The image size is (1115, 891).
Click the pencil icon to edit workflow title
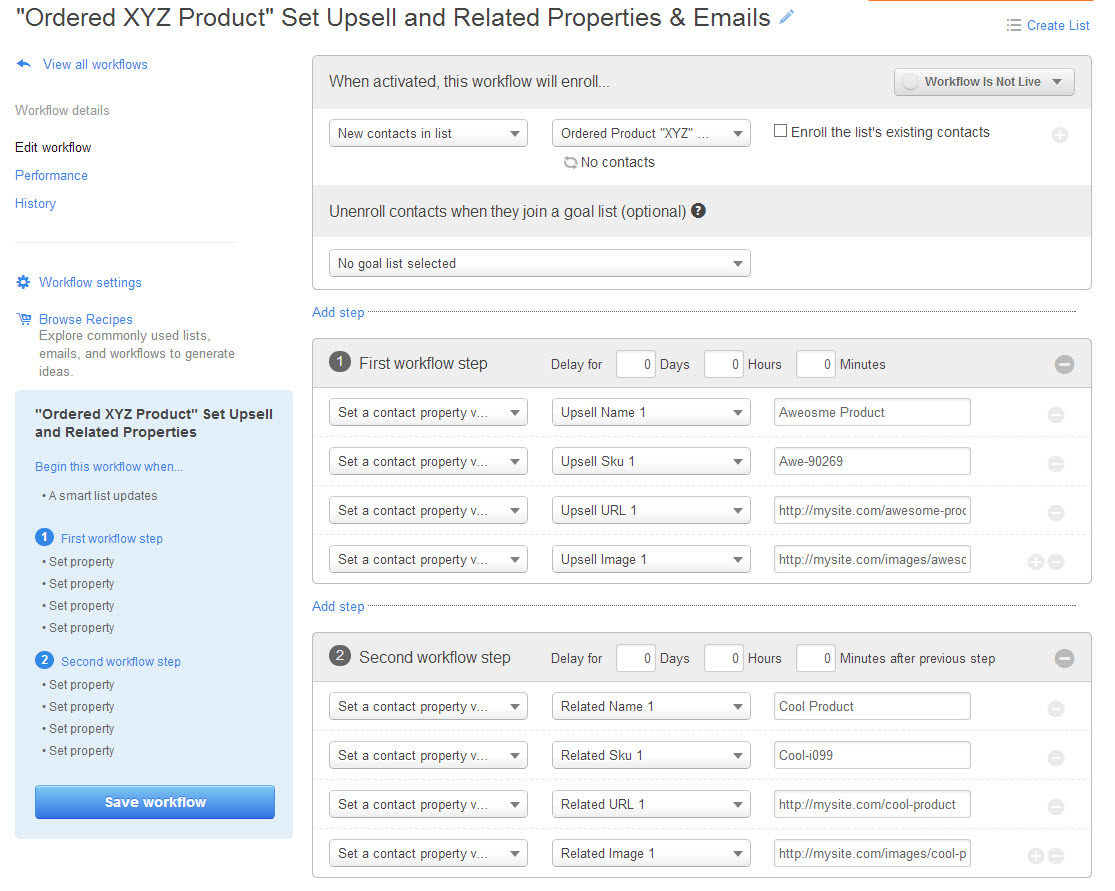pyautogui.click(x=787, y=17)
